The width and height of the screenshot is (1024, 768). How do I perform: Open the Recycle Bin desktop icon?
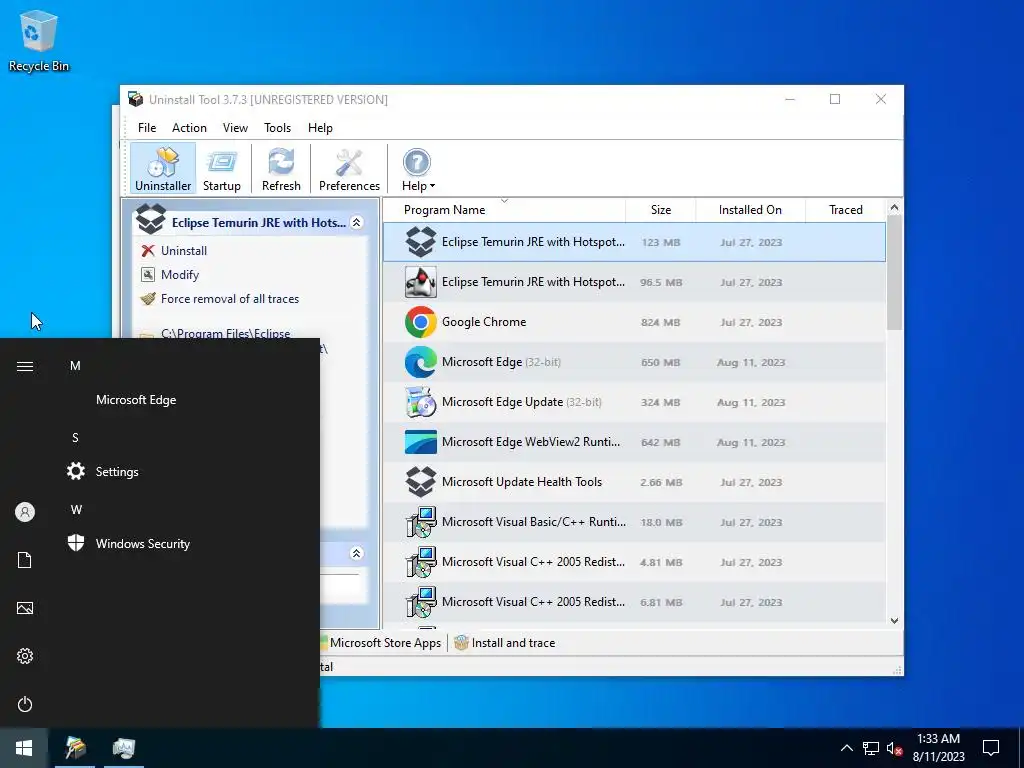(39, 40)
